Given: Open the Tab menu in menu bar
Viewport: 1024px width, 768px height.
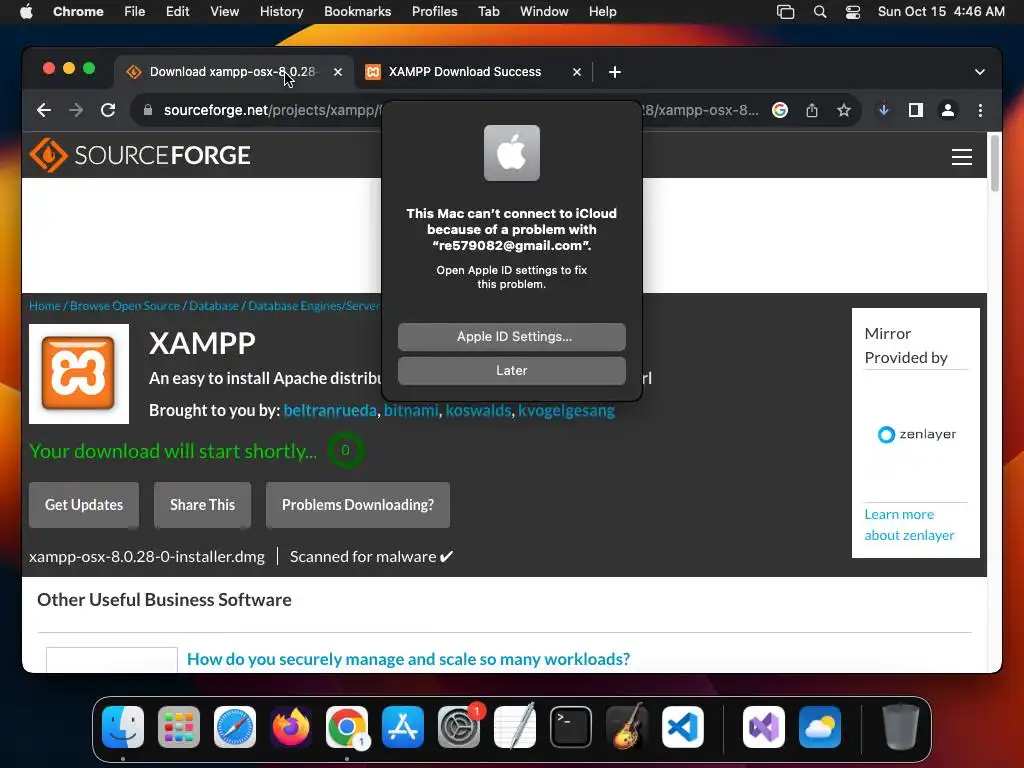Looking at the screenshot, I should pos(488,12).
